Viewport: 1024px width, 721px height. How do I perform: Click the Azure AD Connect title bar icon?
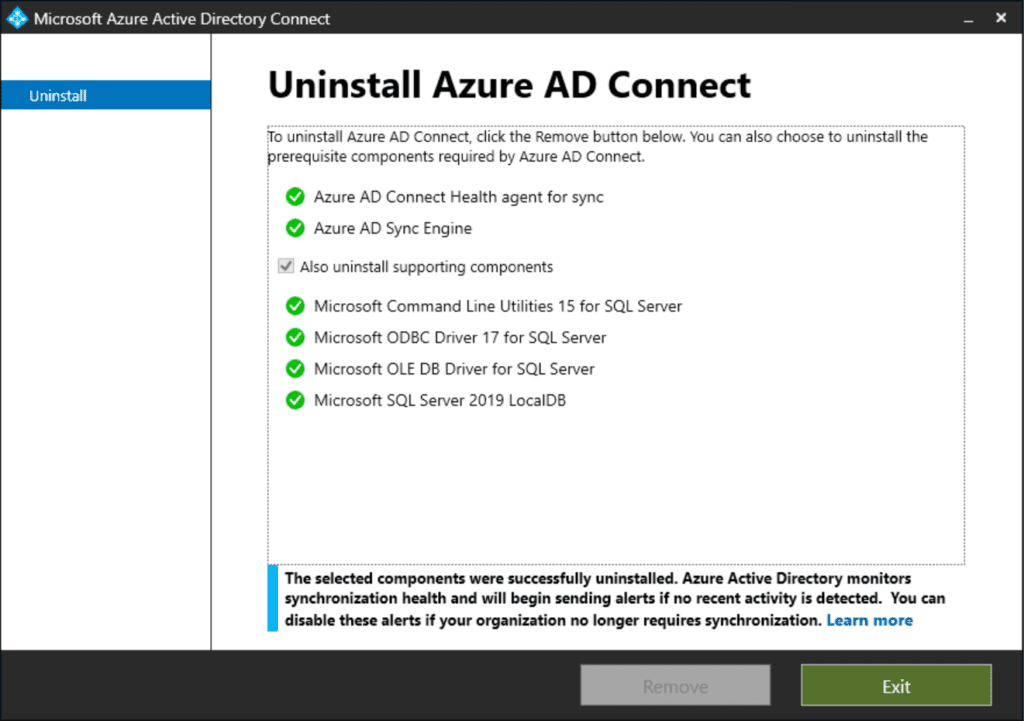pos(15,17)
